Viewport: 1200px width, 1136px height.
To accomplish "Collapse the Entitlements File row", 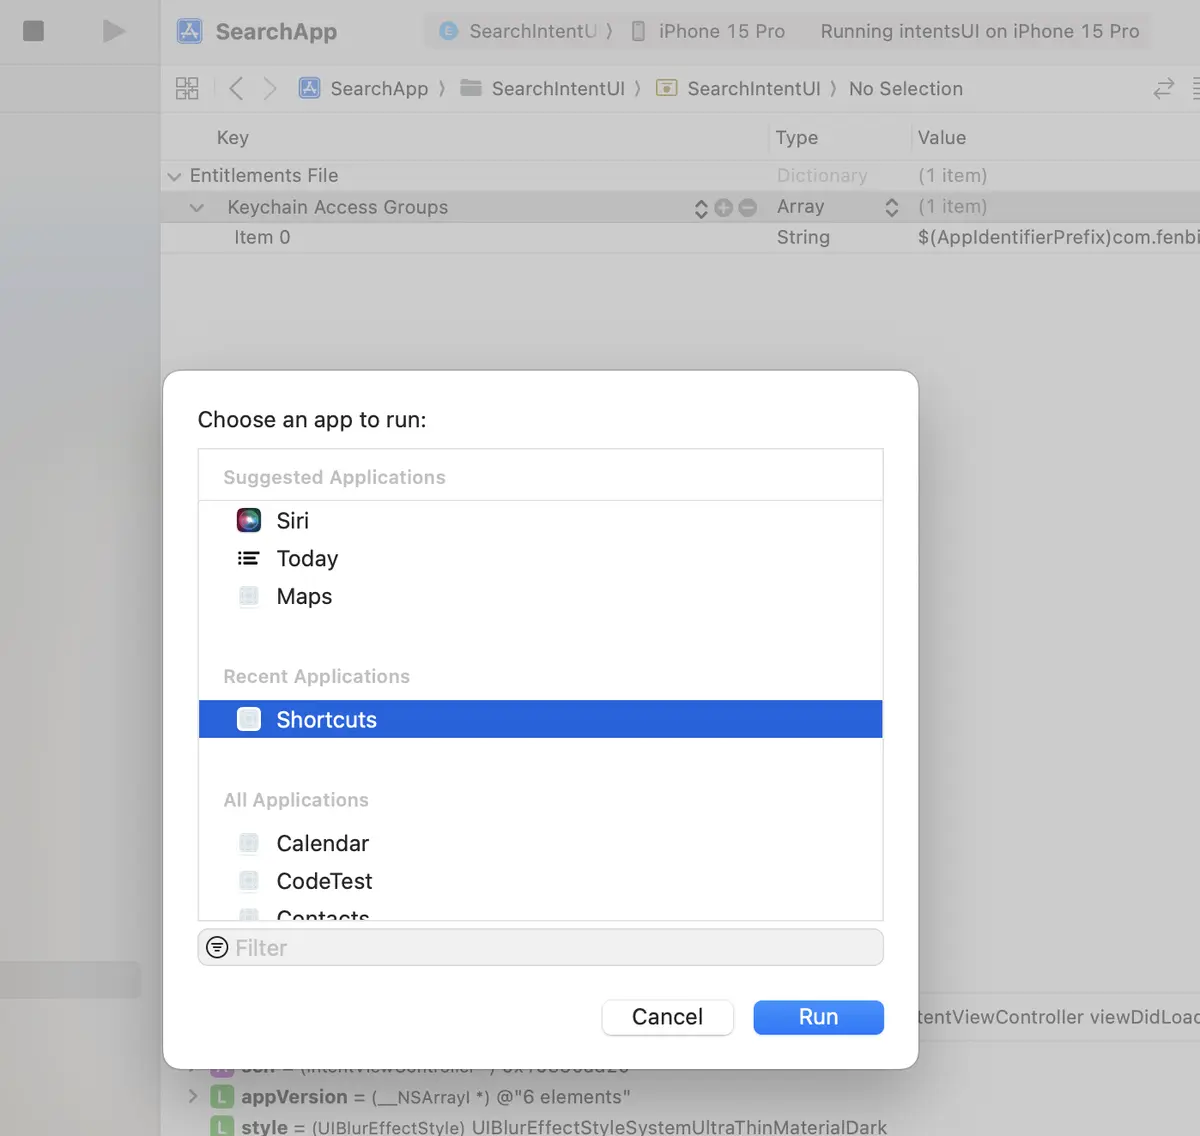I will (x=174, y=177).
